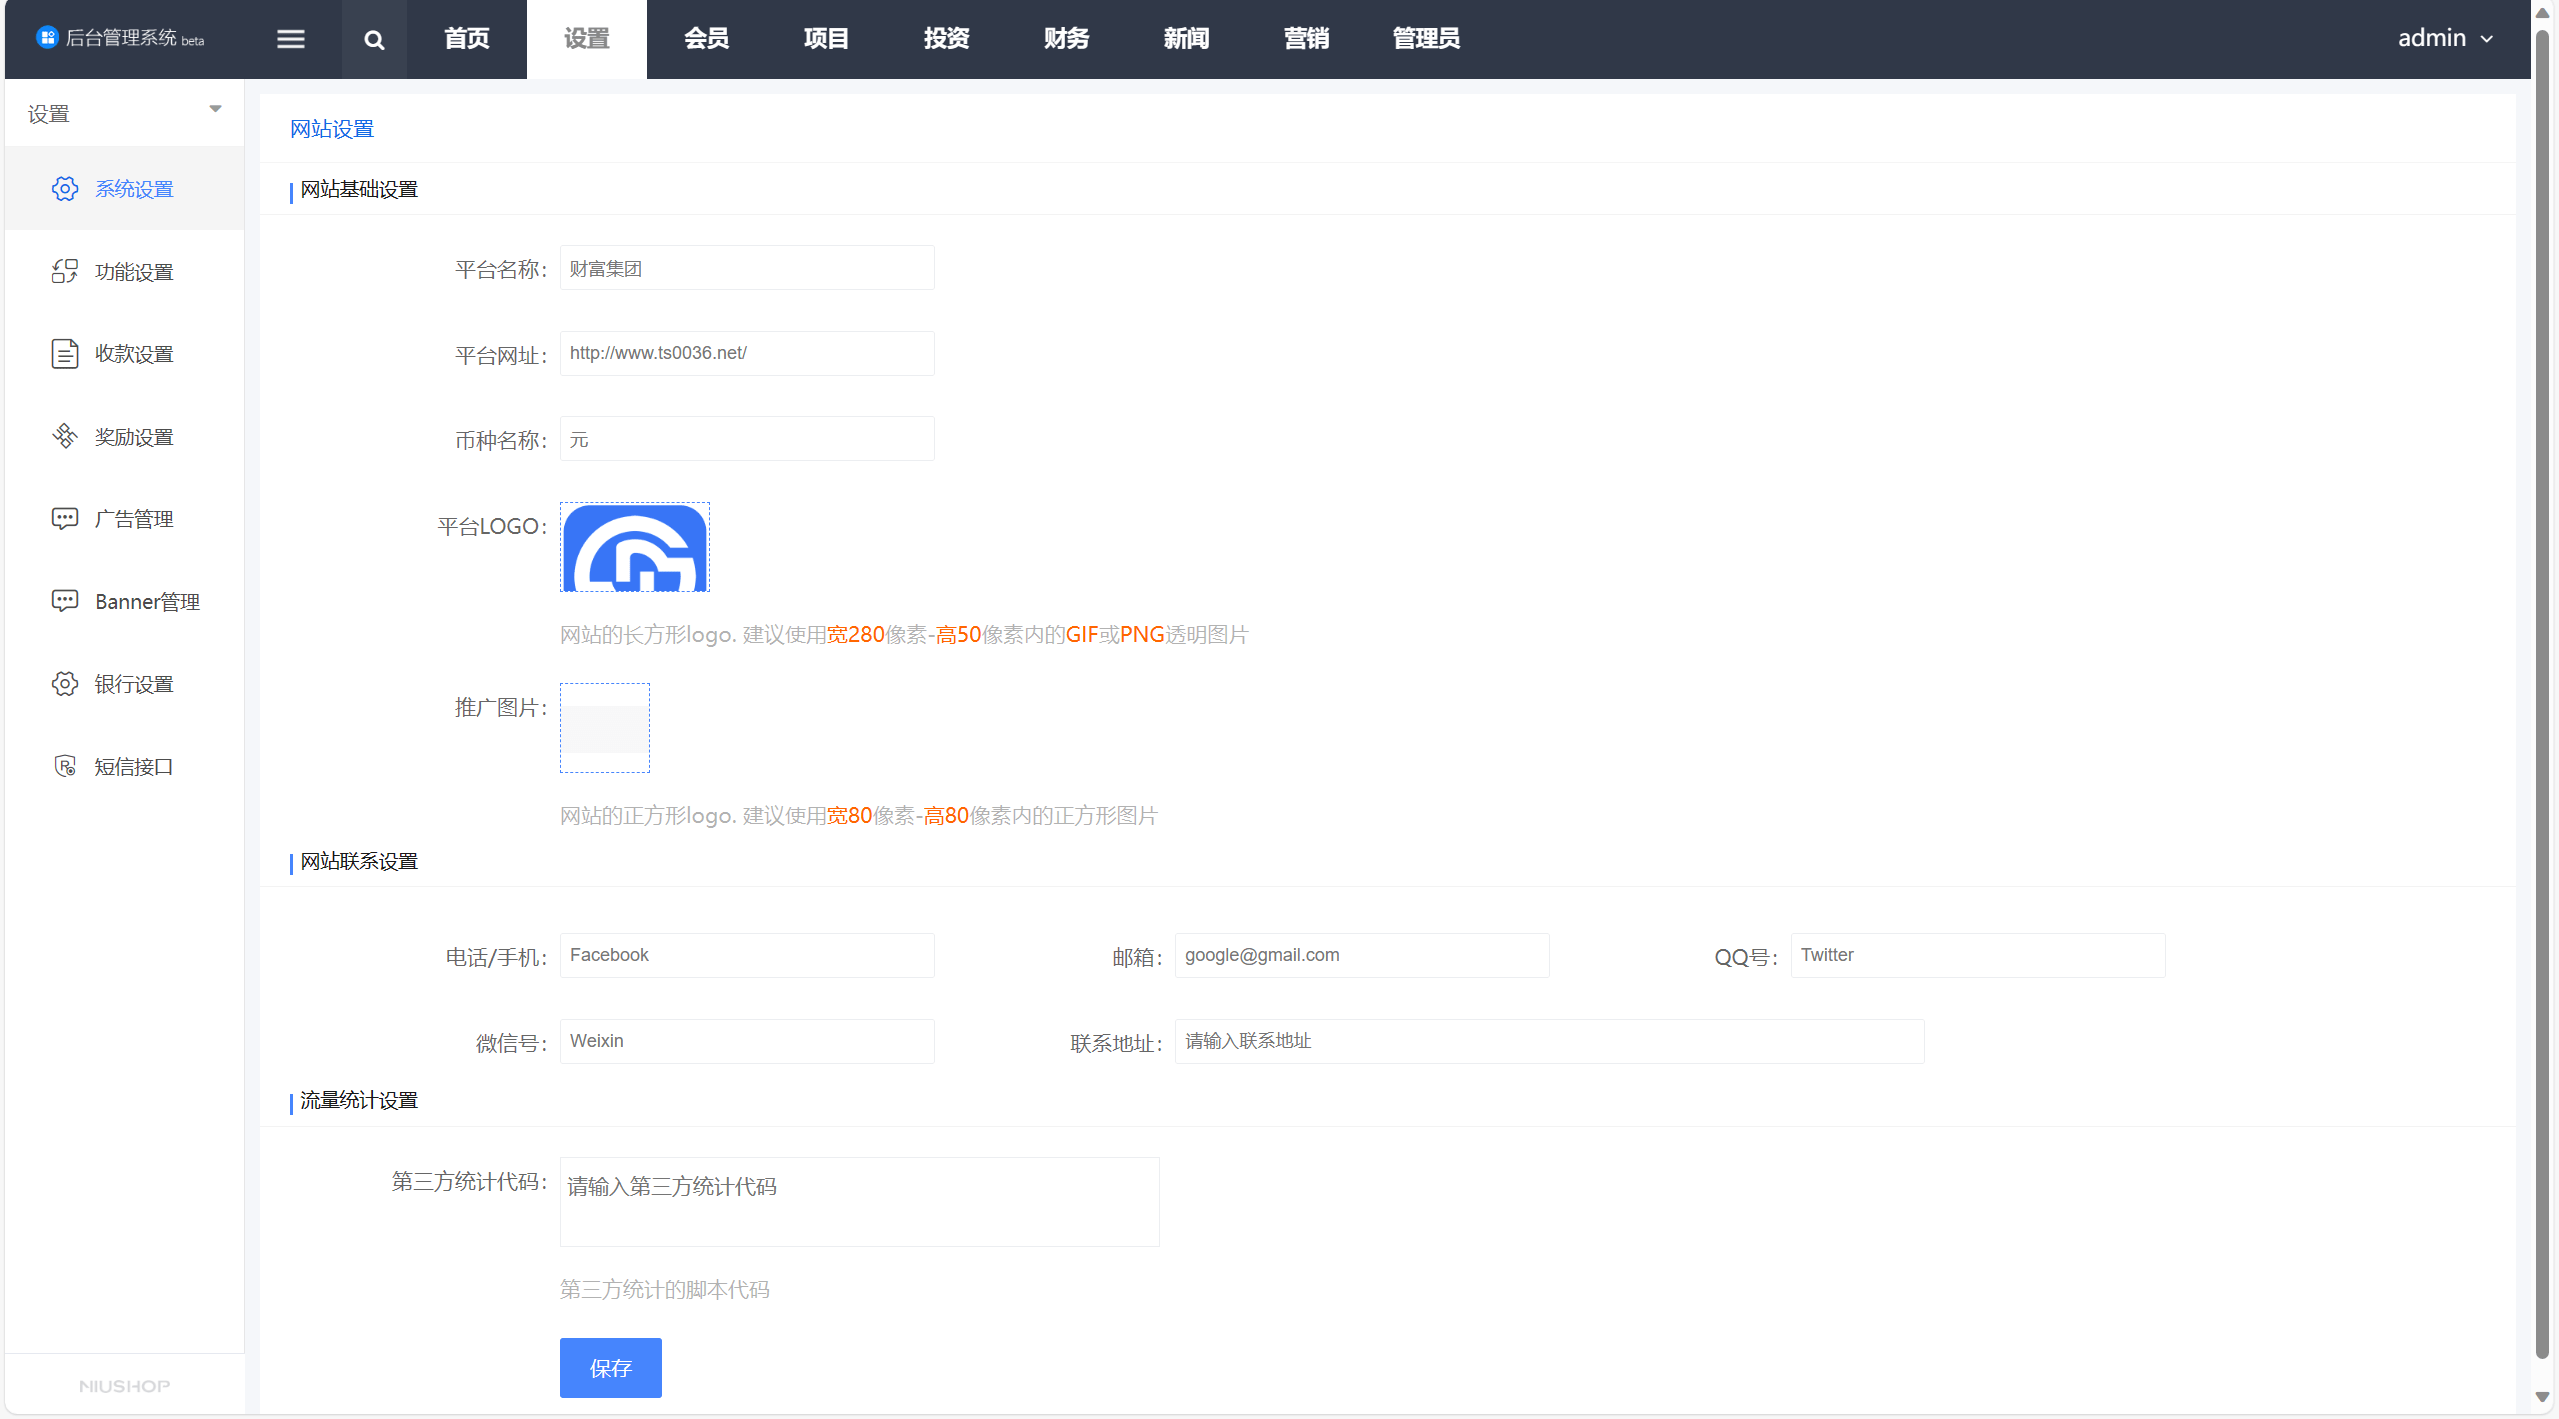Click the 功能设置 sidebar icon
Screen dimensions: 2559x1419
point(65,272)
